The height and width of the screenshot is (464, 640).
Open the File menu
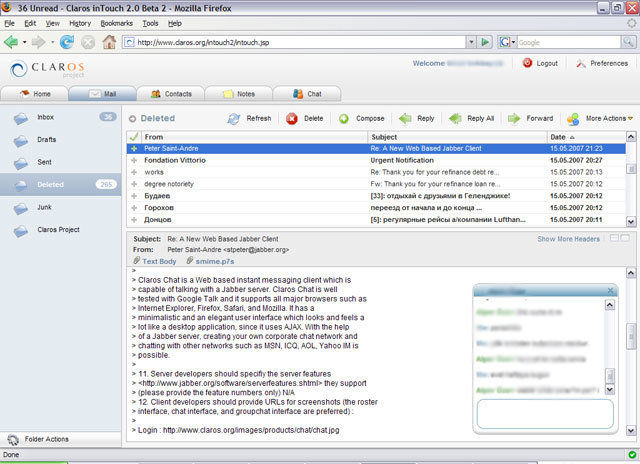(x=9, y=23)
